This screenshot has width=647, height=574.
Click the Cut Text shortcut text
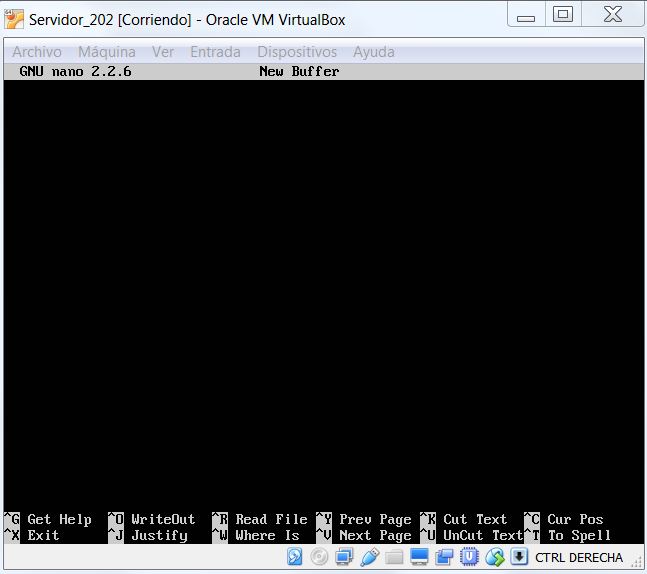click(x=475, y=519)
